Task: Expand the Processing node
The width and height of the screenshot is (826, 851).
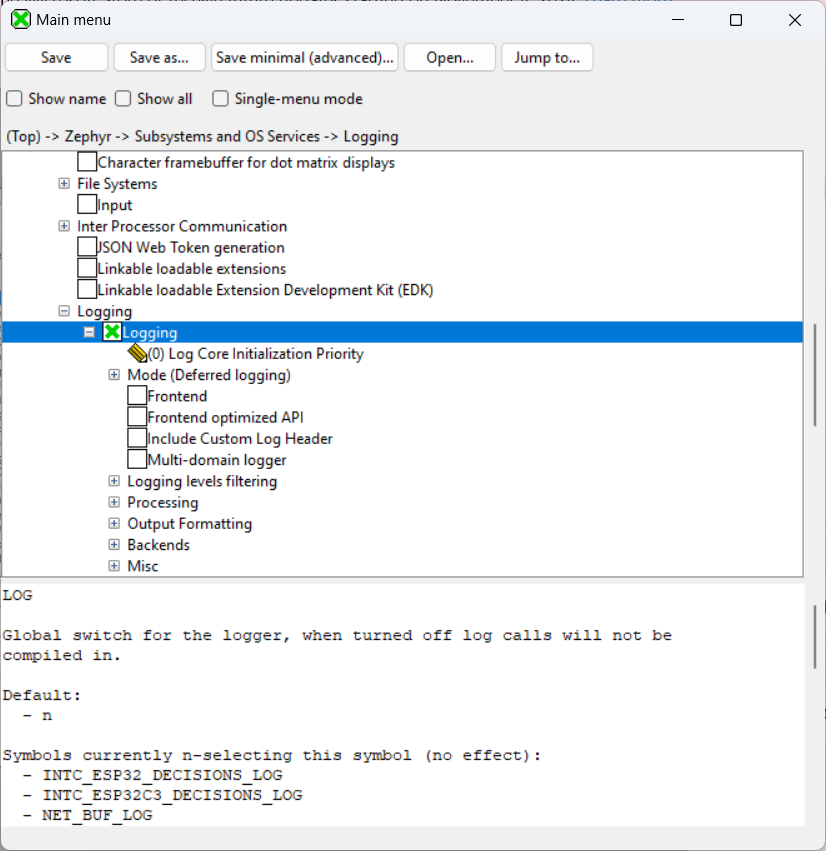Action: (114, 502)
